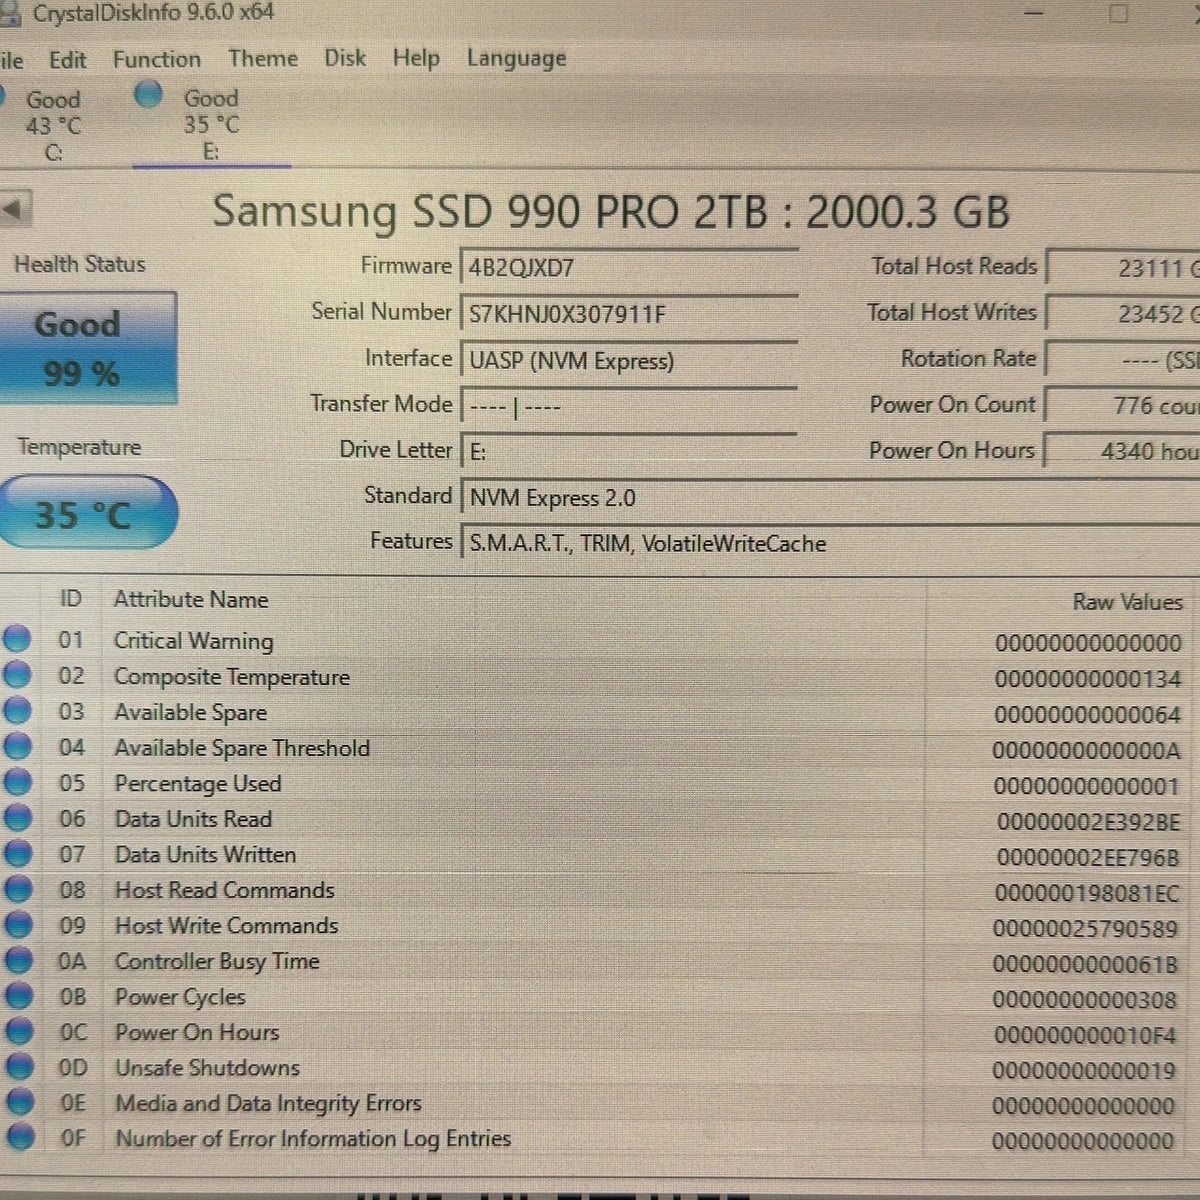Click the status icon for Media and Data Integrity Errors
Image resolution: width=1200 pixels, height=1200 pixels.
tap(19, 1102)
